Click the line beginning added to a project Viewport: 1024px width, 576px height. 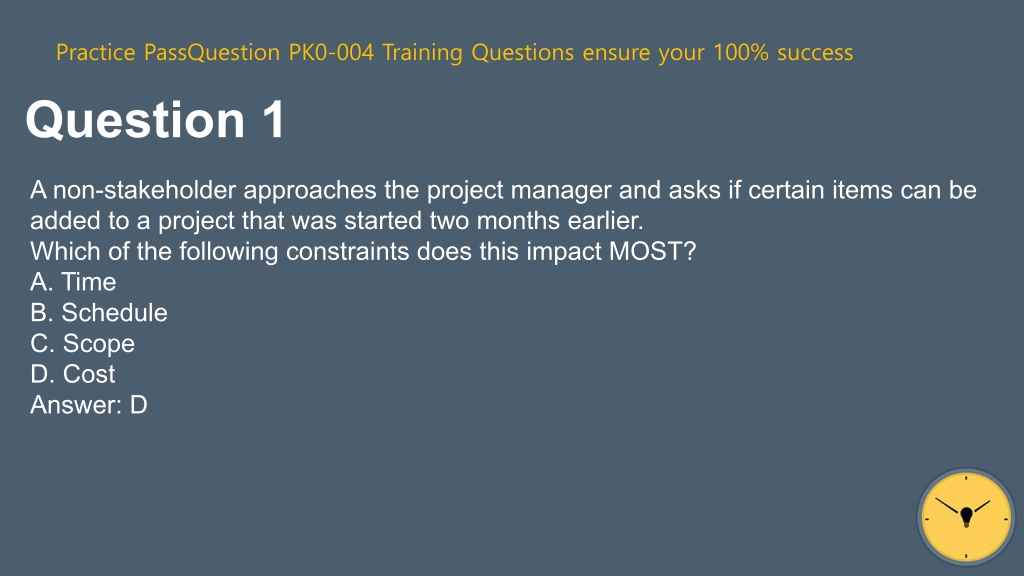(x=337, y=221)
